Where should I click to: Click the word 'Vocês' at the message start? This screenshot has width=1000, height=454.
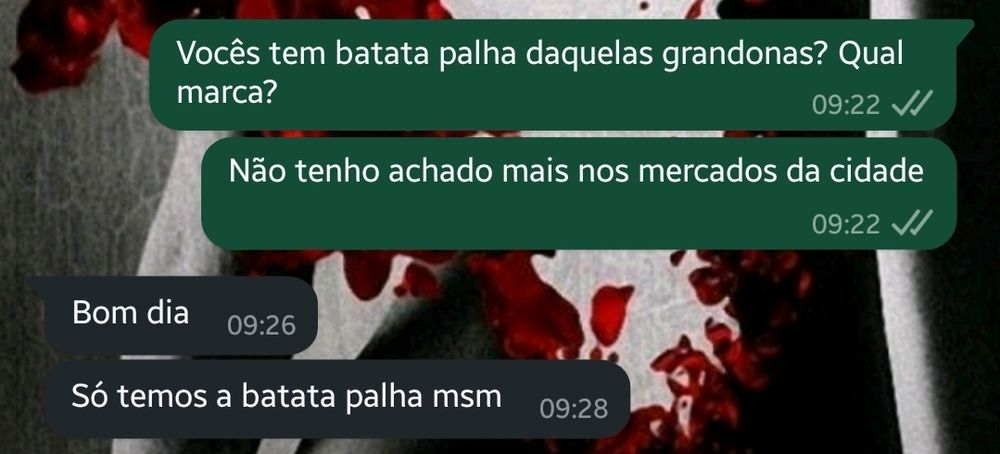tap(219, 54)
